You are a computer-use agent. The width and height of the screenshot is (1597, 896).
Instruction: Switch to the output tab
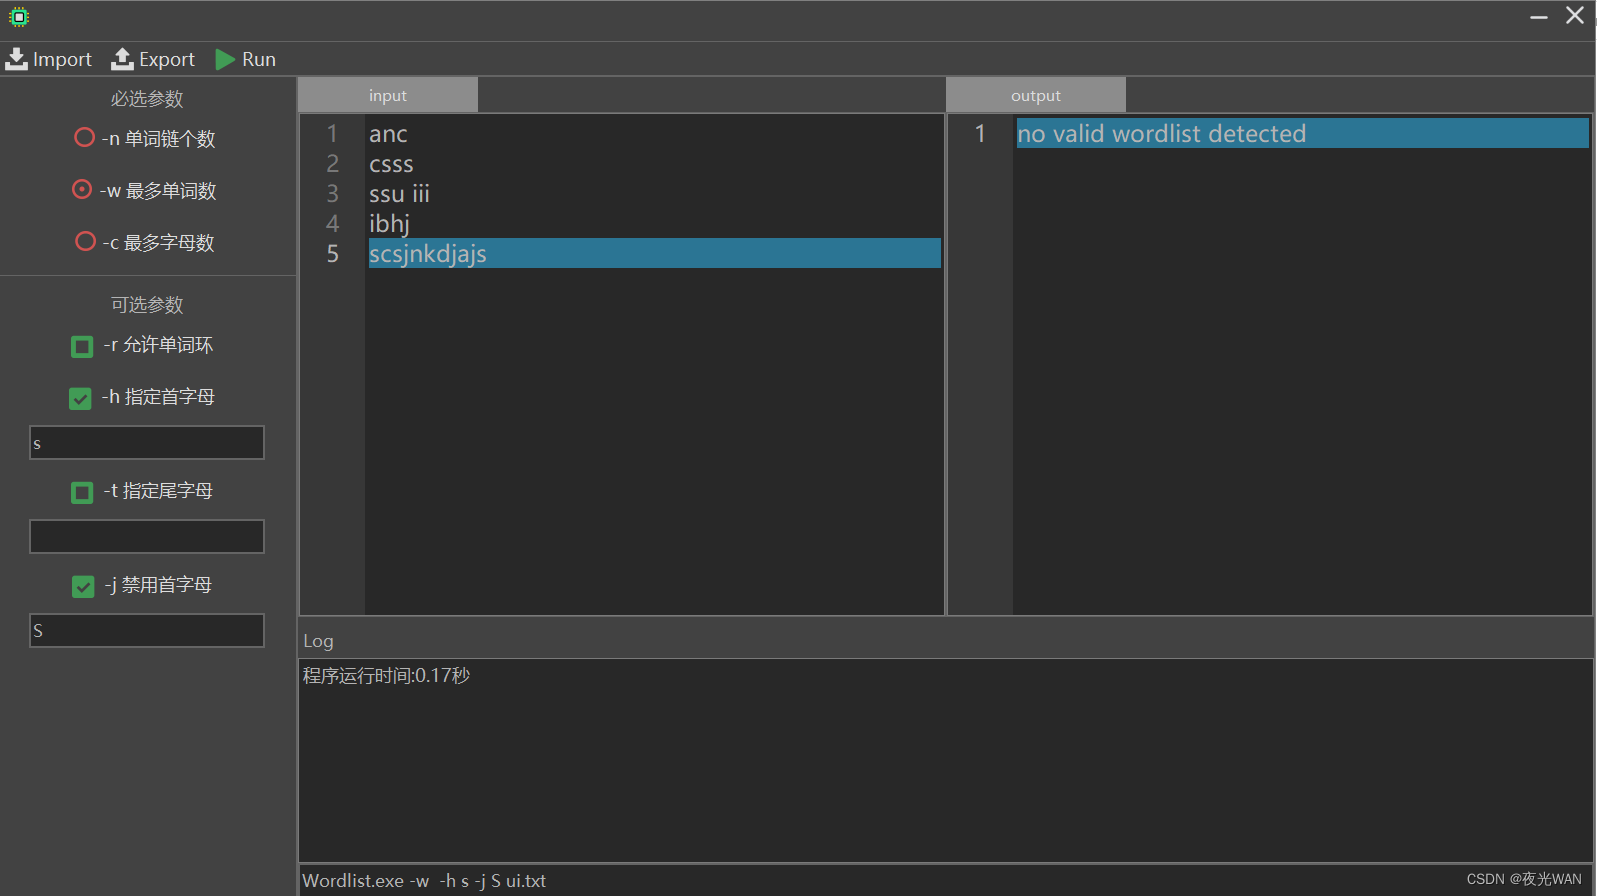click(1036, 96)
